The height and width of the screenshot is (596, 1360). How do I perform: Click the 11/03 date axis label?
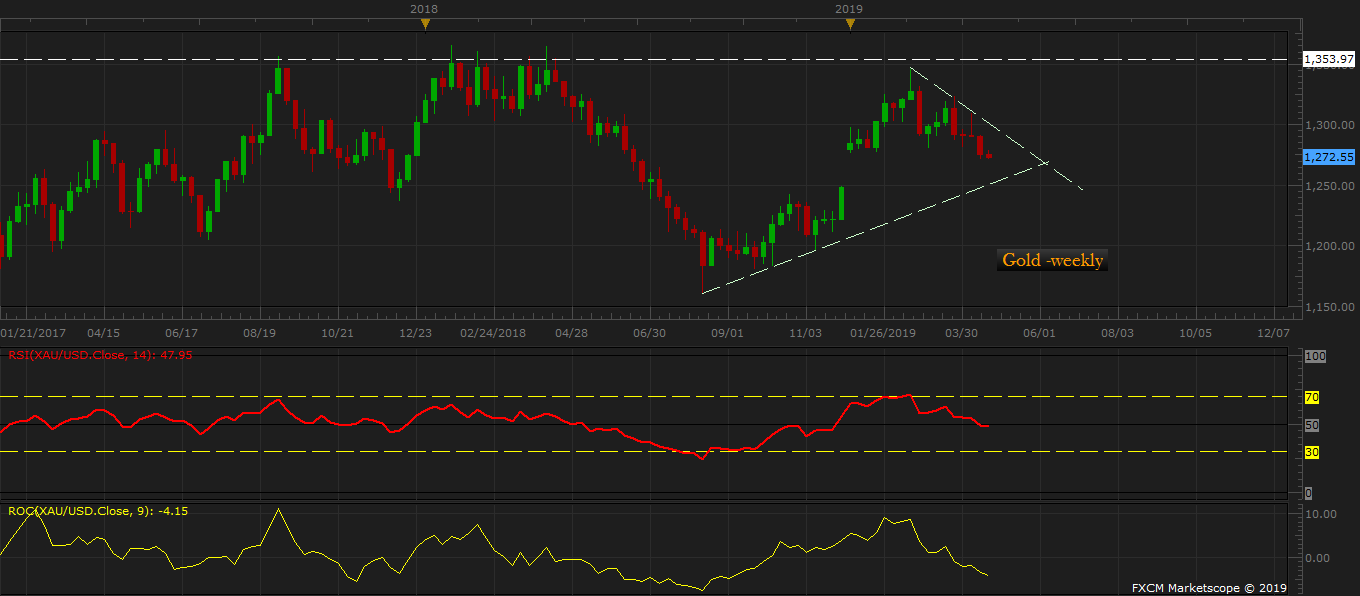pyautogui.click(x=805, y=333)
